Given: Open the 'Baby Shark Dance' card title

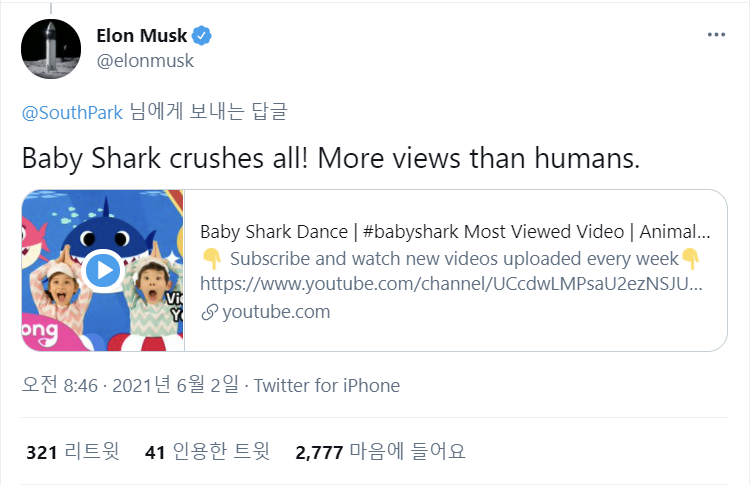Looking at the screenshot, I should pyautogui.click(x=455, y=232).
